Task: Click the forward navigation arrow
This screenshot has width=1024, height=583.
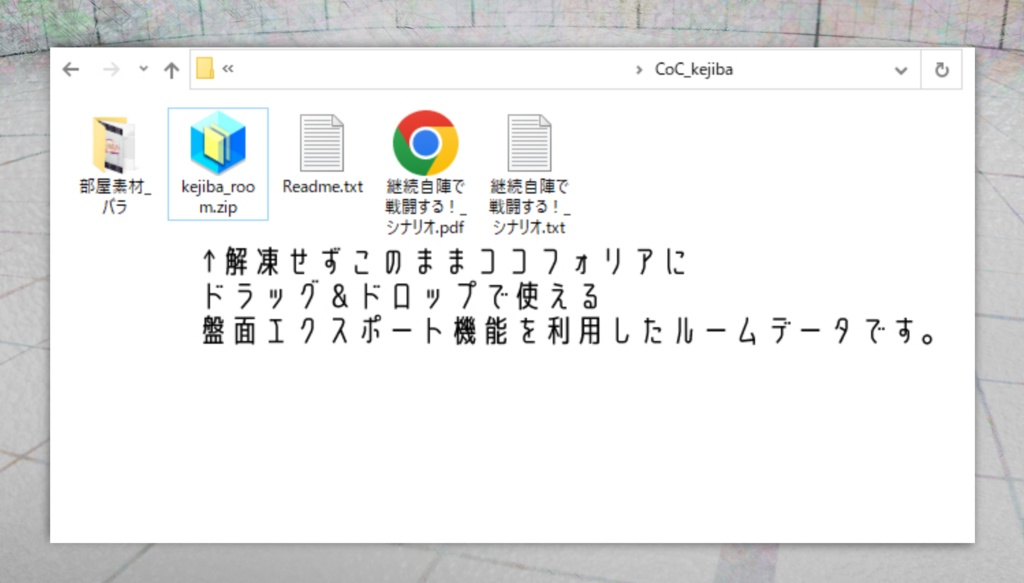Action: pyautogui.click(x=109, y=68)
